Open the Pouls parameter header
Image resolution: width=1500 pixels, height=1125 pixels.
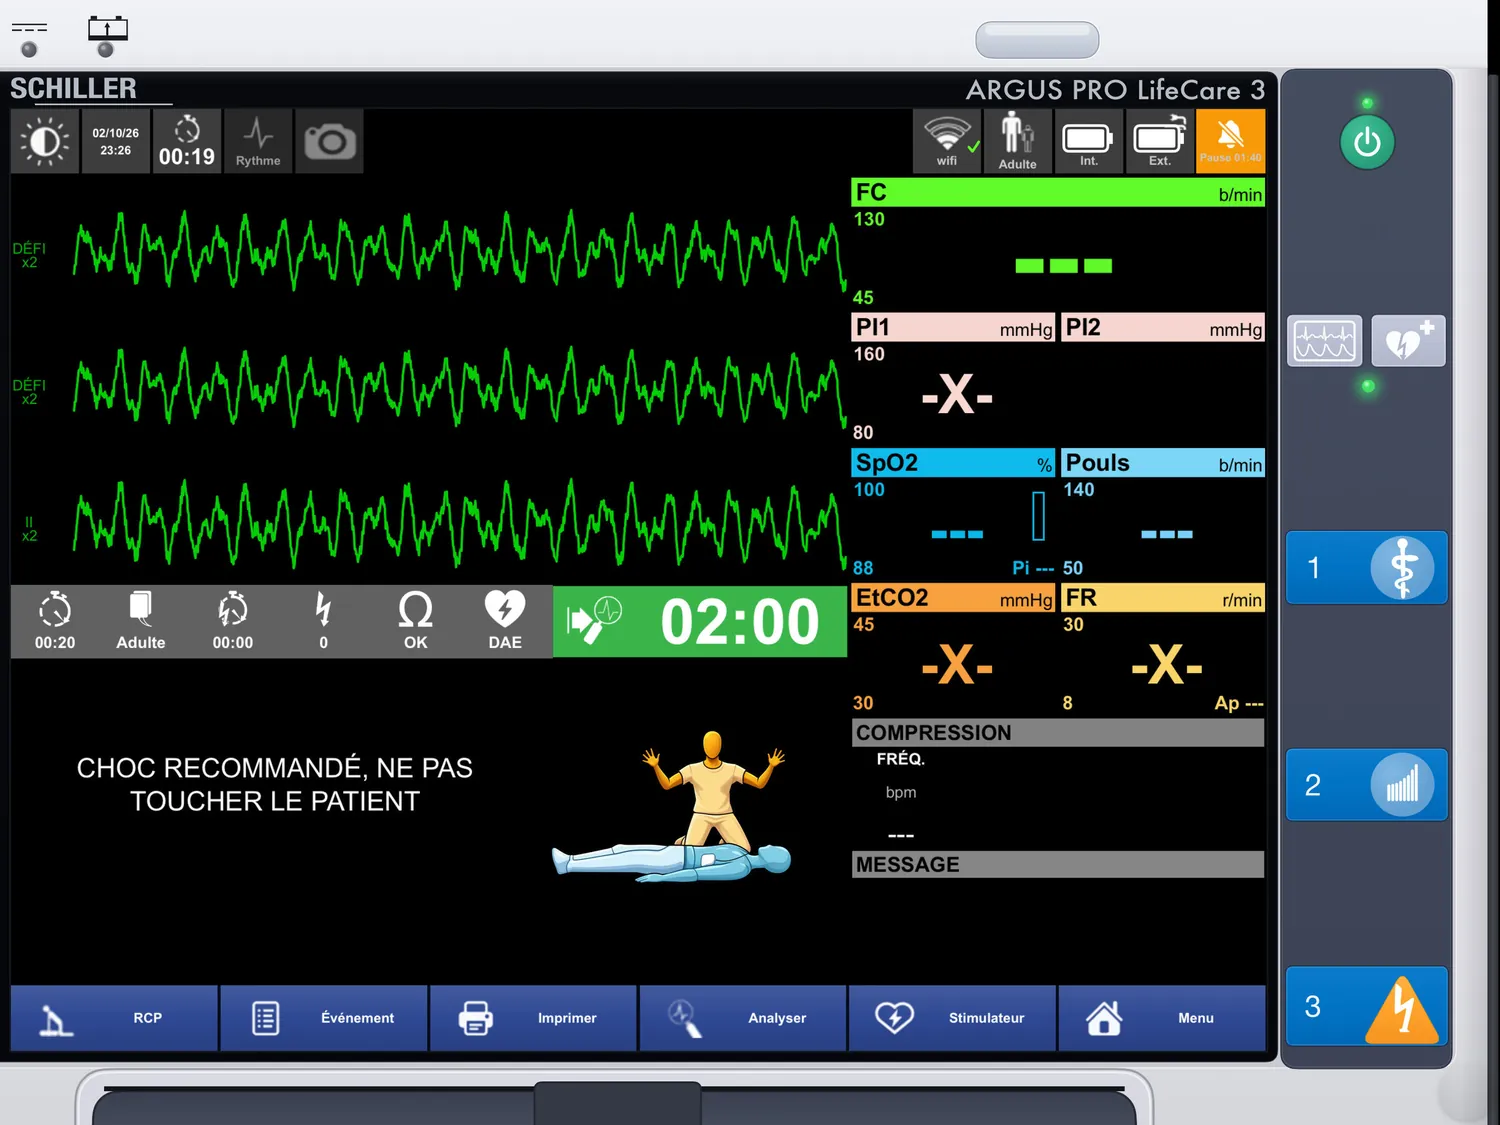click(1163, 463)
